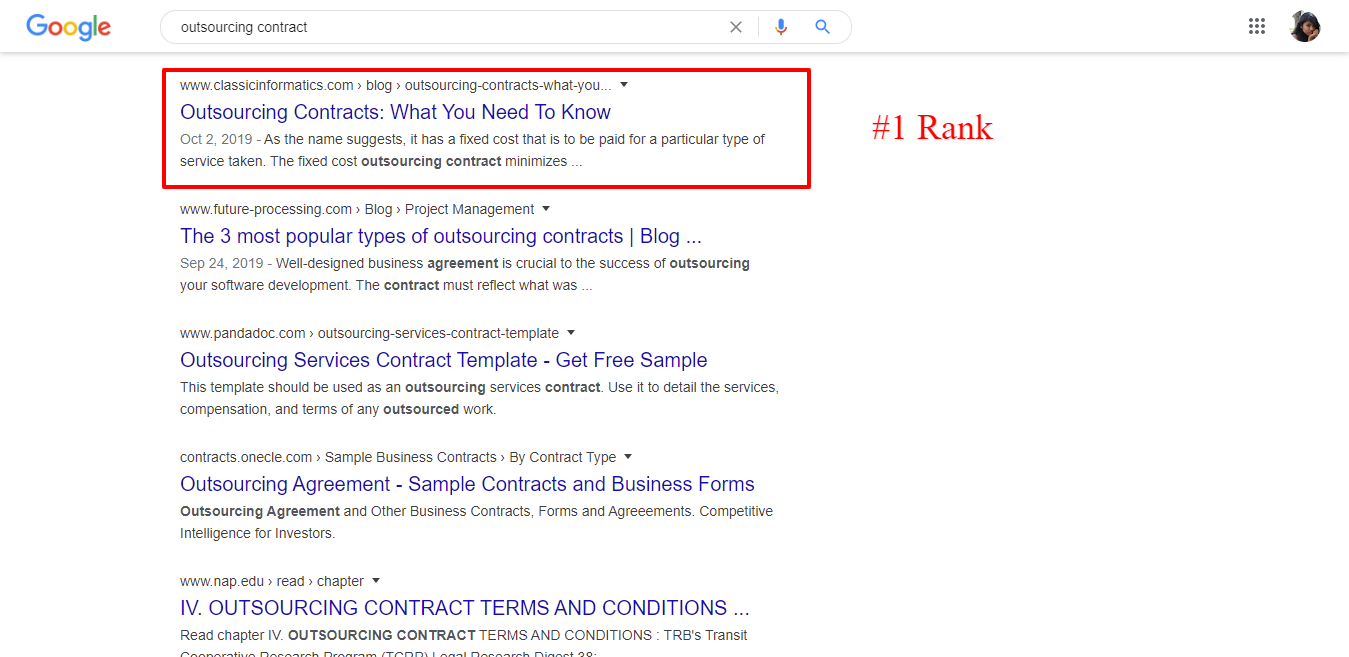1349x657 pixels.
Task: Click the magnifying glass search button
Action: (822, 27)
